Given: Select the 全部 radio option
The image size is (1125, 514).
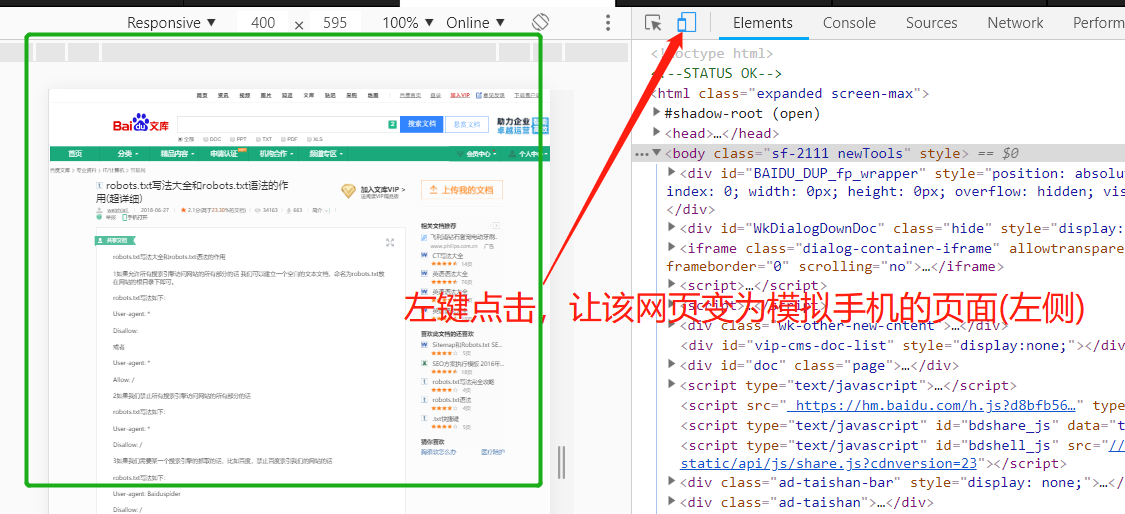Looking at the screenshot, I should pyautogui.click(x=180, y=139).
